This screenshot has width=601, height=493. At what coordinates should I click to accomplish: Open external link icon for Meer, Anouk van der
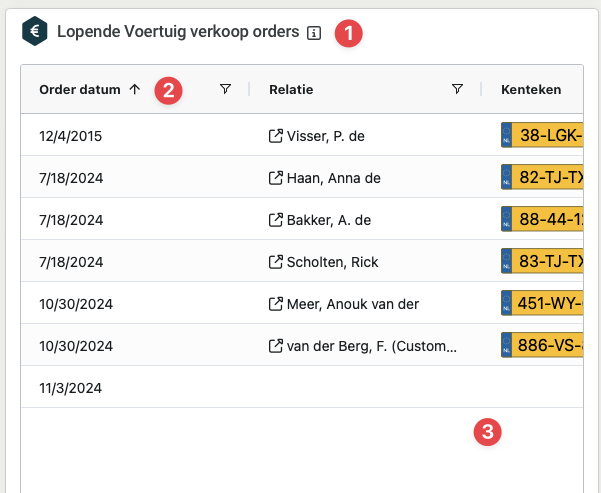tap(276, 304)
